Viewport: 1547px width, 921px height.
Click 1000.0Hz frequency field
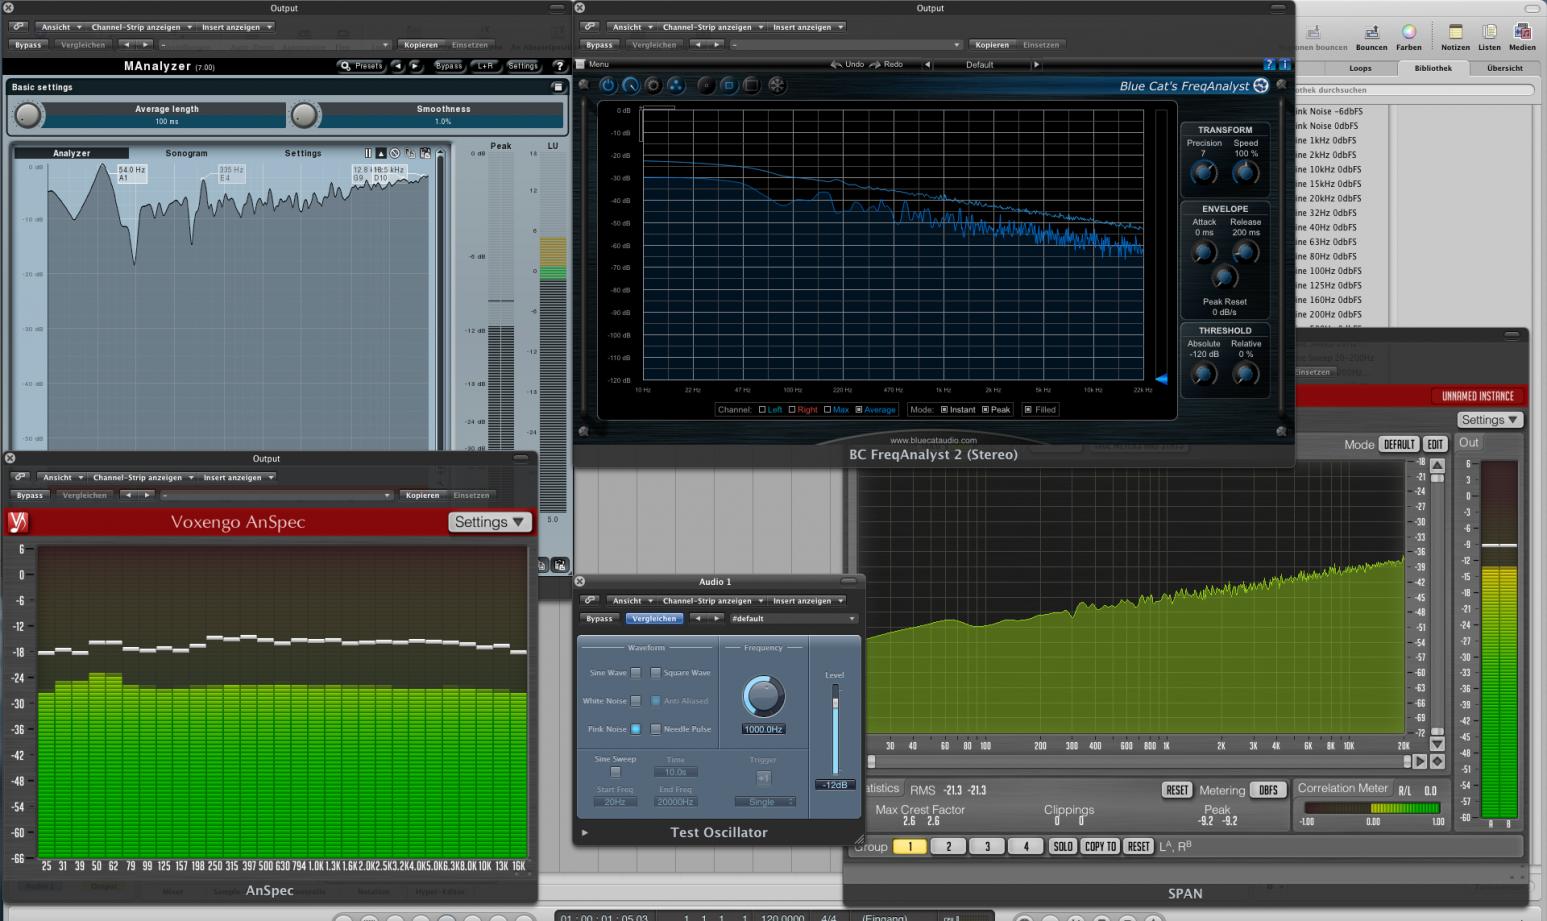pyautogui.click(x=763, y=729)
